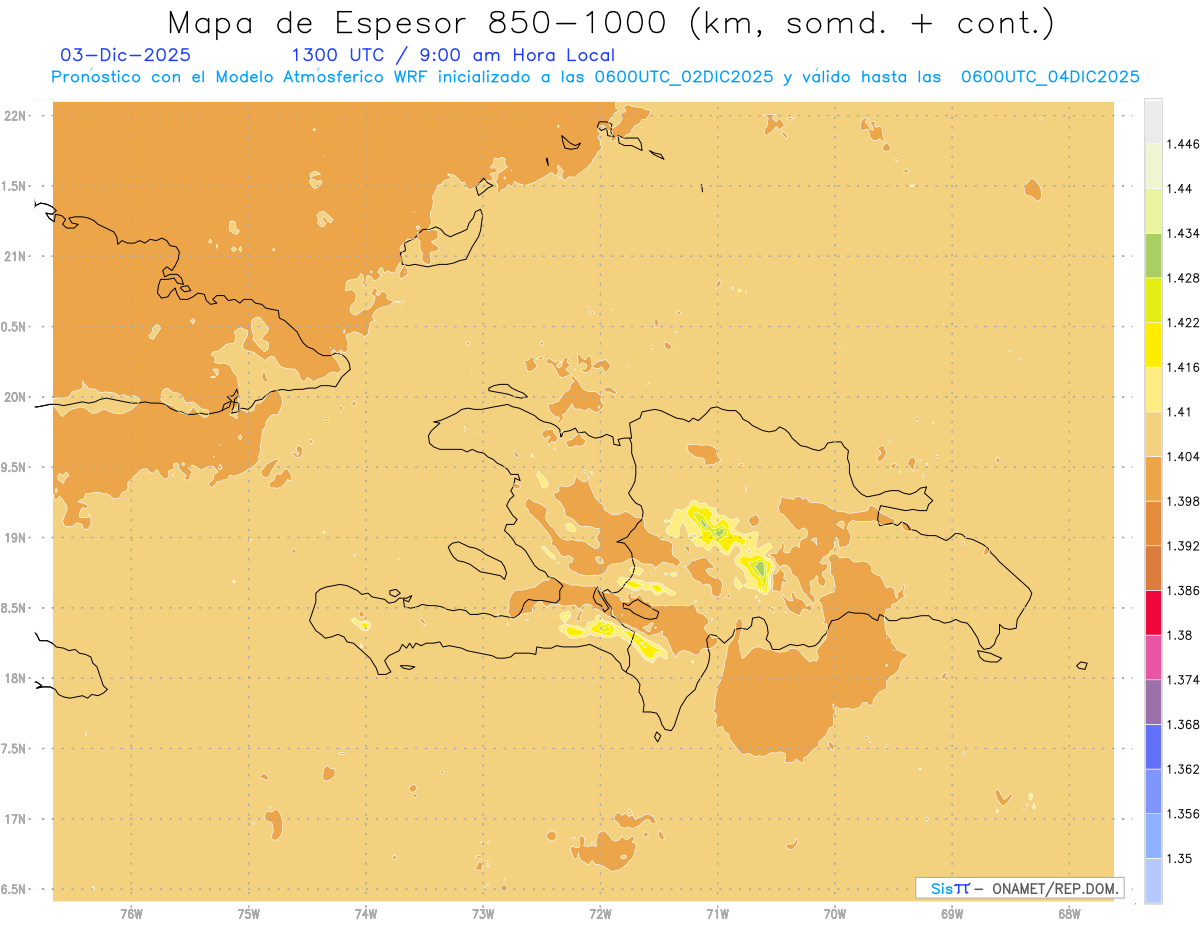Viewport: 1200px width, 927px height.
Task: Click the palest blue swatch below 1.35
Action: [x=1153, y=881]
